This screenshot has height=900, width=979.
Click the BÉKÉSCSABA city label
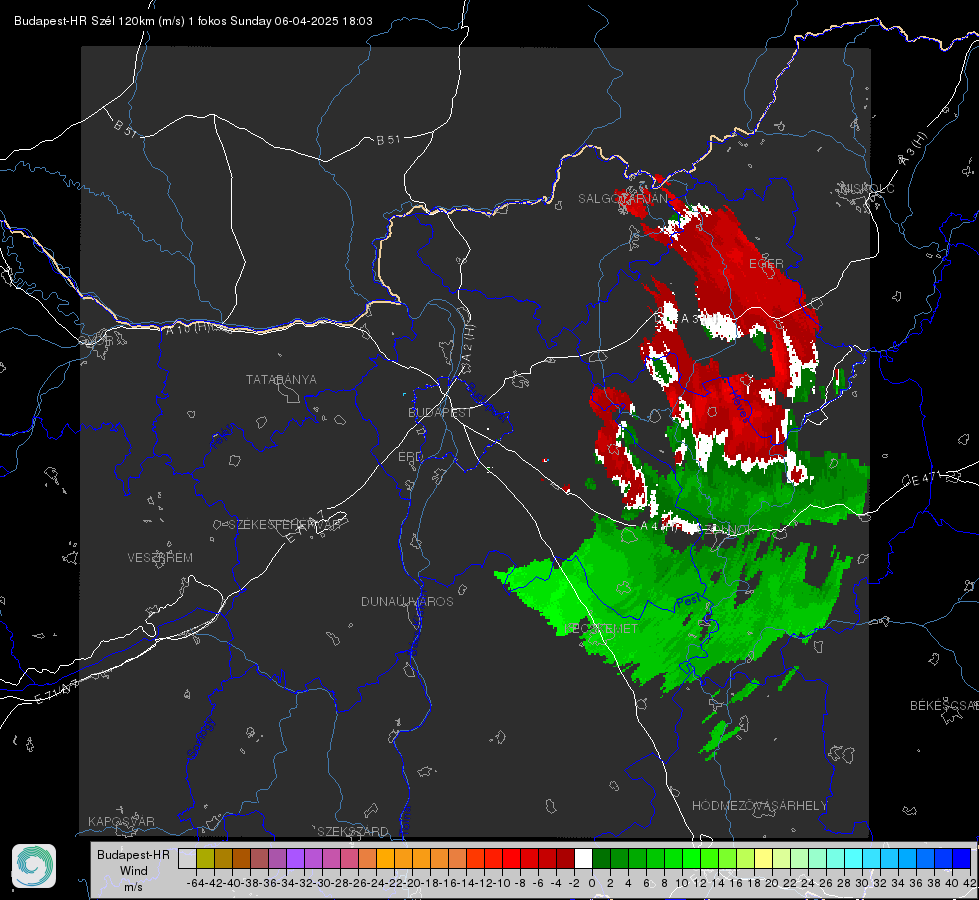(x=944, y=706)
